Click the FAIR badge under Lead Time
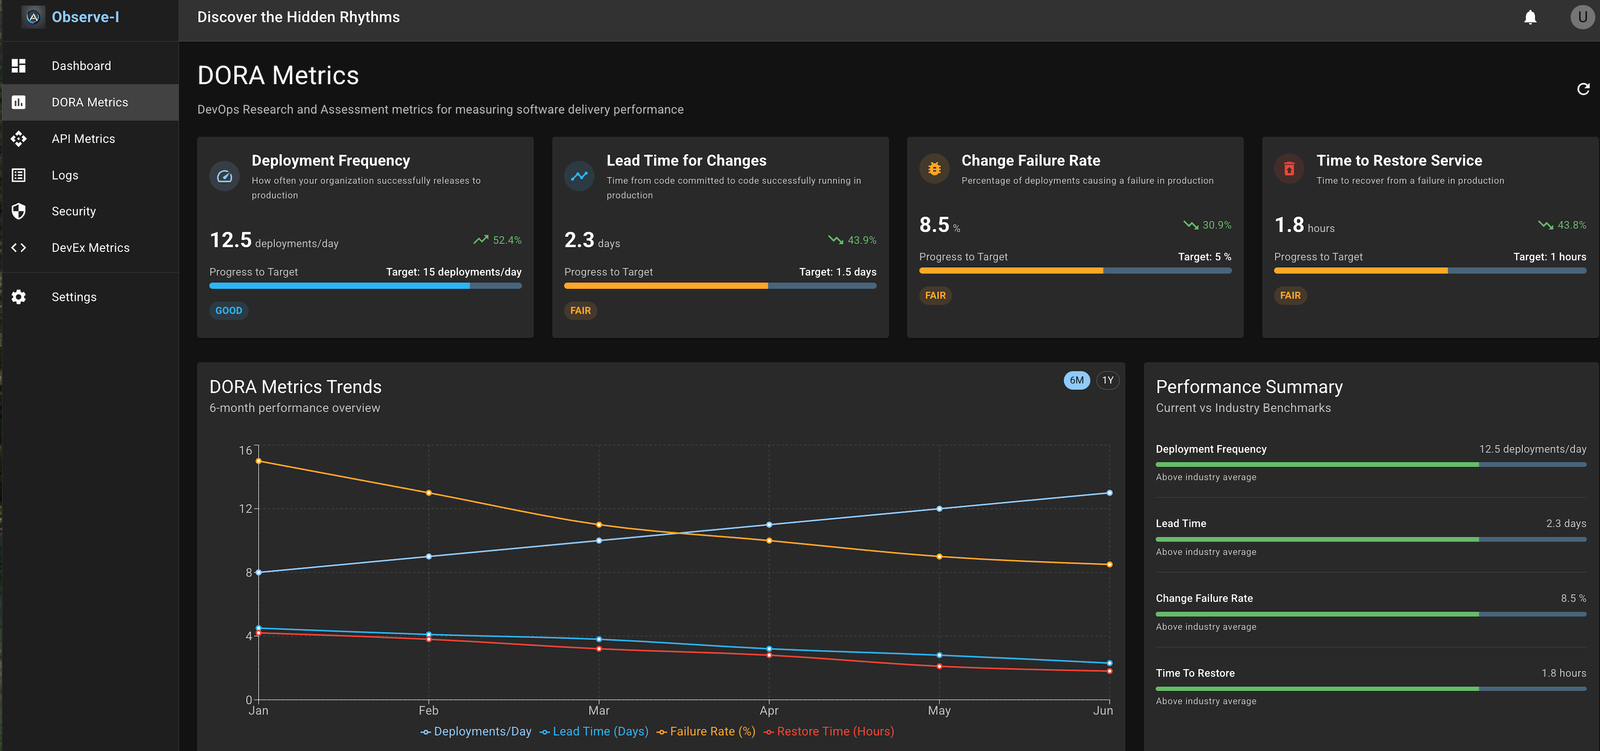 pos(581,310)
